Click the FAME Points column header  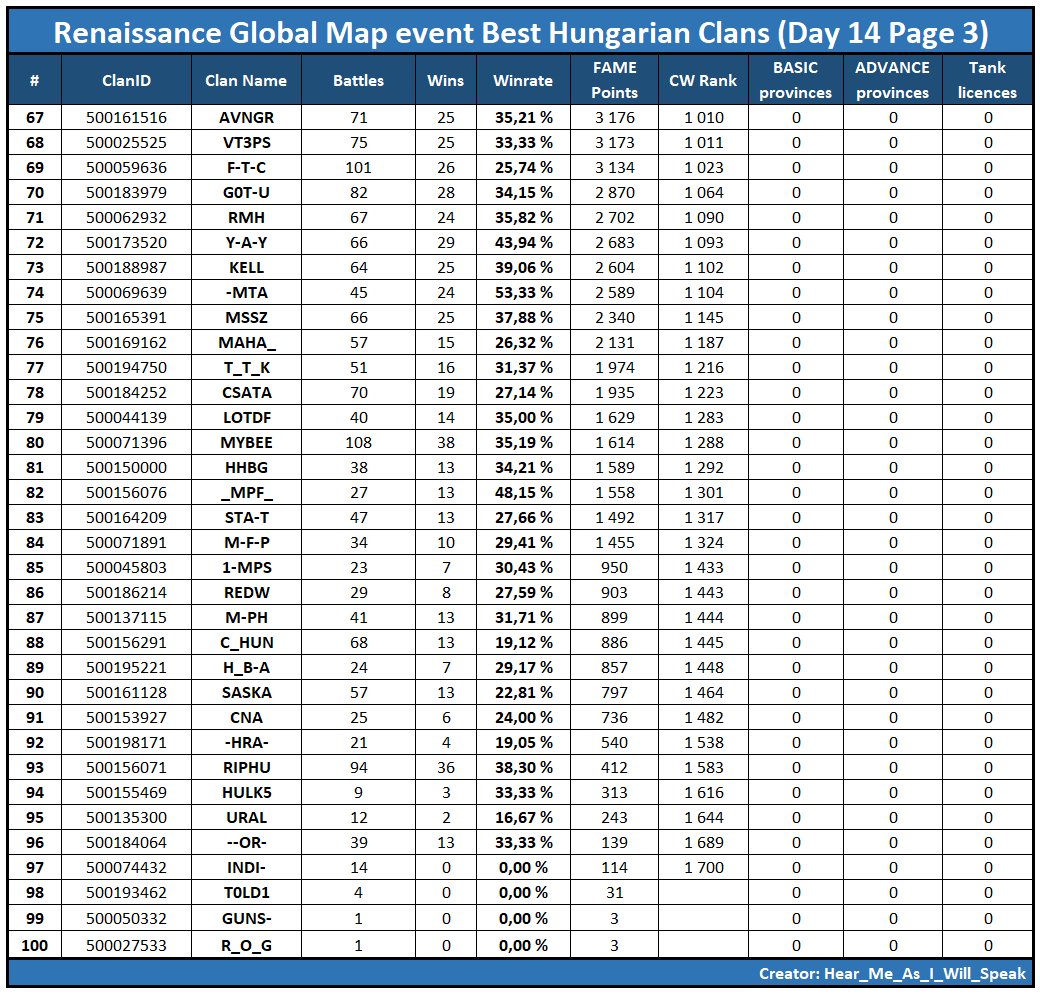[614, 80]
